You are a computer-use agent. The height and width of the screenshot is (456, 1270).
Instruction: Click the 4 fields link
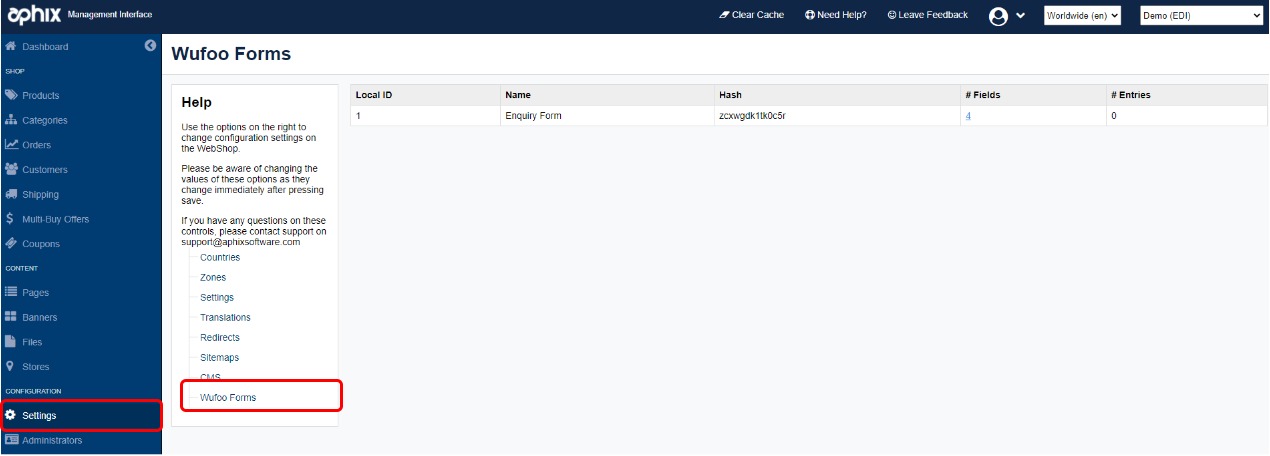click(968, 116)
